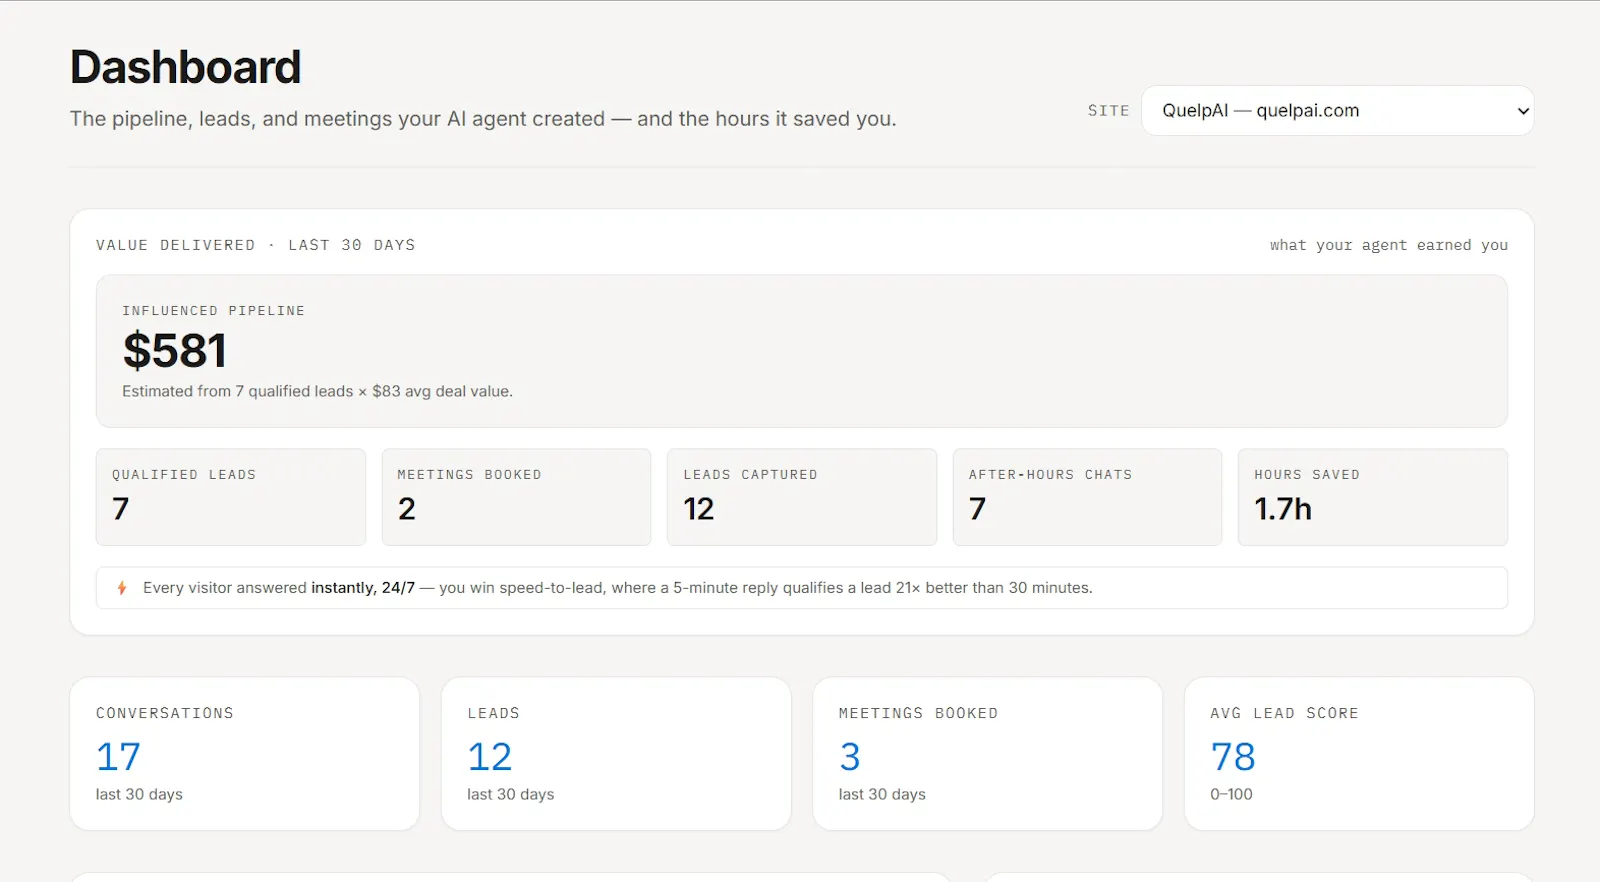Screen dimensions: 1600x882
Task: Click the Meetings Booked count 3
Action: 850,757
